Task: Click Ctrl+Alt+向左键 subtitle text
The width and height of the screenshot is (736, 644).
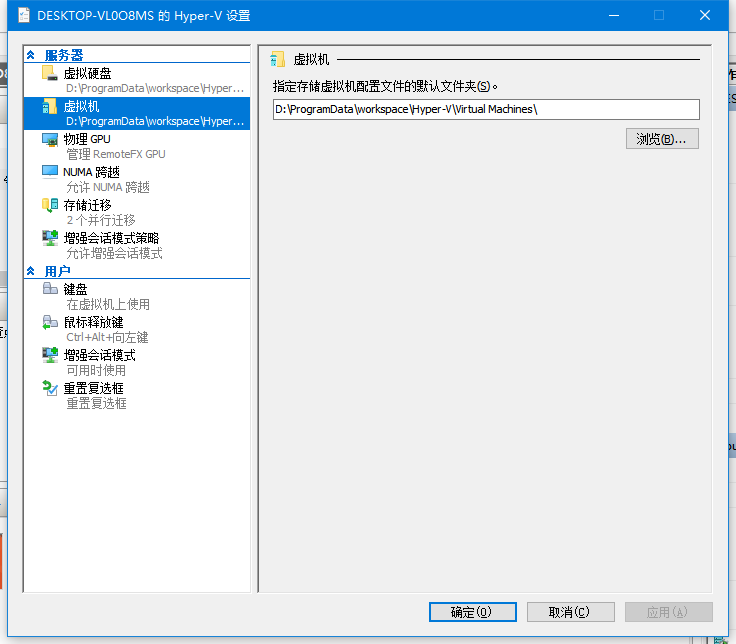Action: click(x=107, y=337)
